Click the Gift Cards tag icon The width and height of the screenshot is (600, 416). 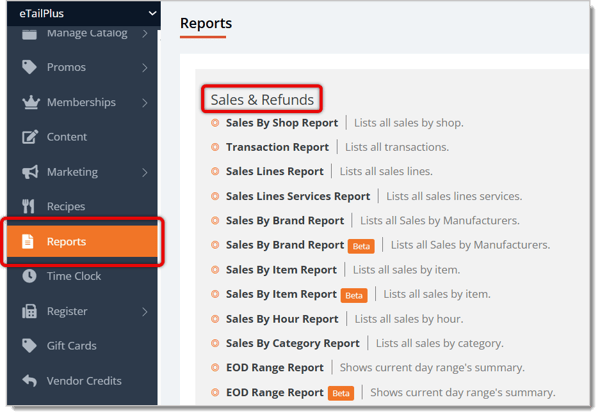(x=29, y=346)
